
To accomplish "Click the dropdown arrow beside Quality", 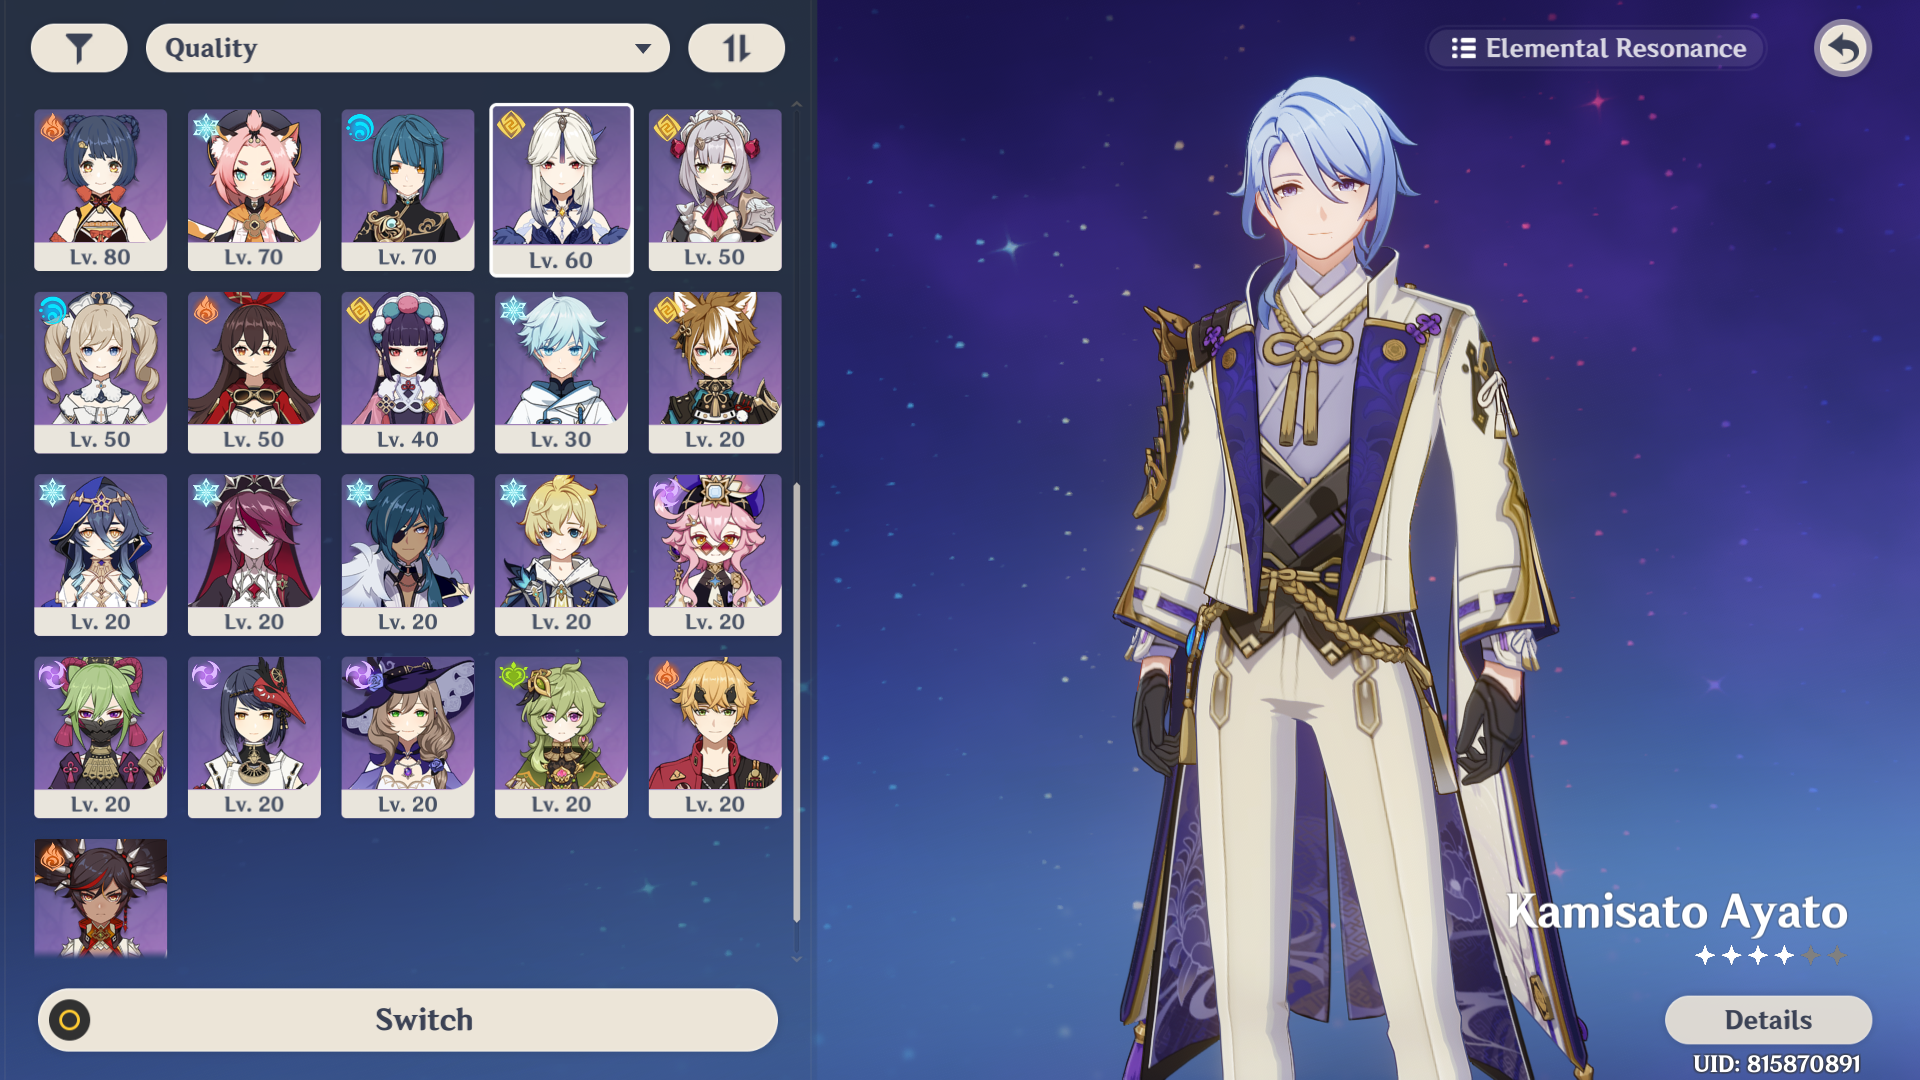I will click(643, 48).
